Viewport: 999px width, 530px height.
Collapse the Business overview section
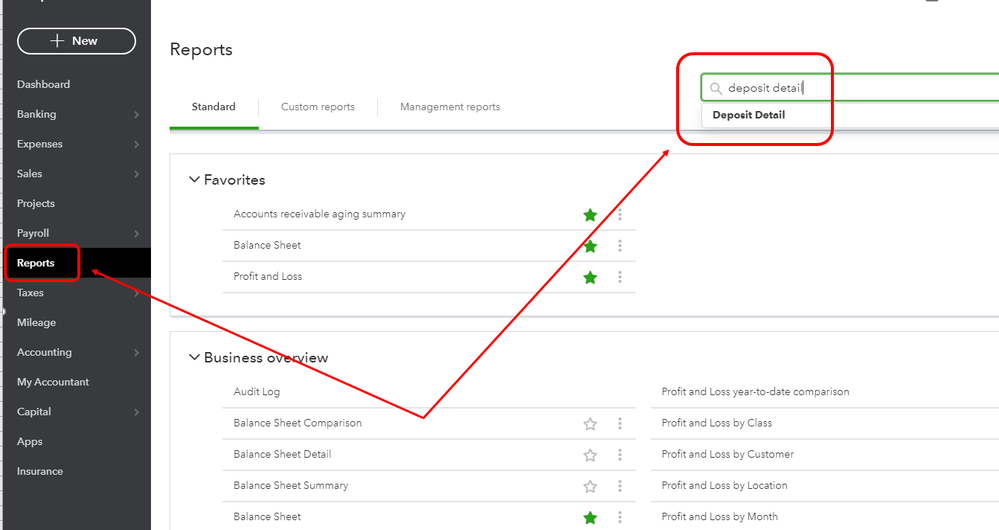194,357
